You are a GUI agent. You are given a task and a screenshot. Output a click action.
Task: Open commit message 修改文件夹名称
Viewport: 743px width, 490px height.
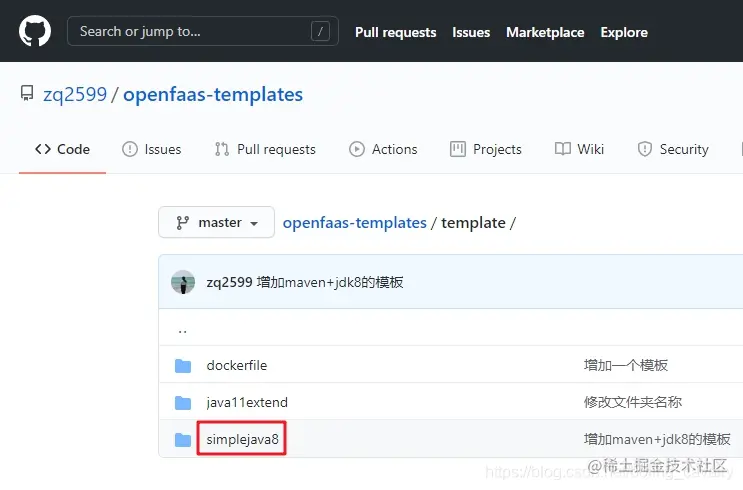pos(633,402)
